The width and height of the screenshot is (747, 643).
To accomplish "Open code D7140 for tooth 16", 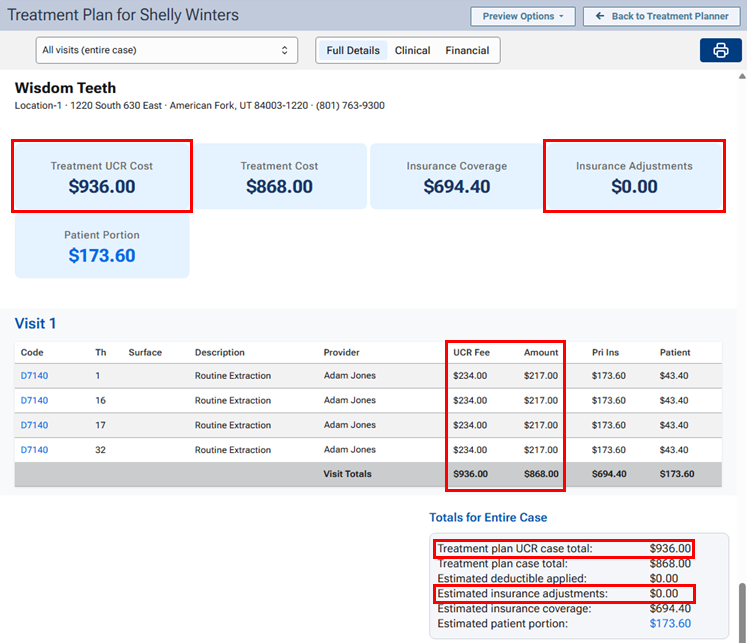I will coord(34,400).
